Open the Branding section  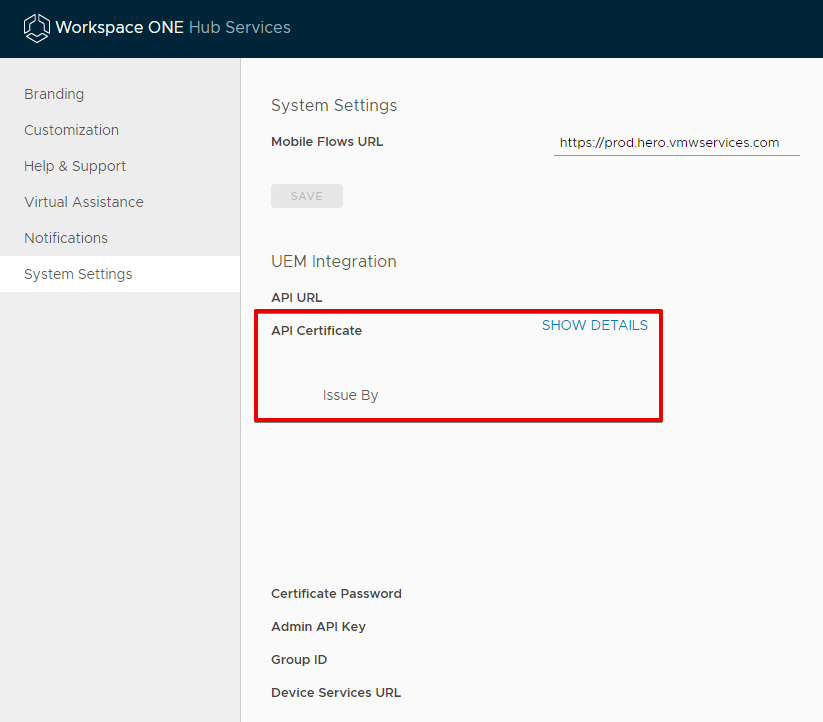(x=54, y=94)
